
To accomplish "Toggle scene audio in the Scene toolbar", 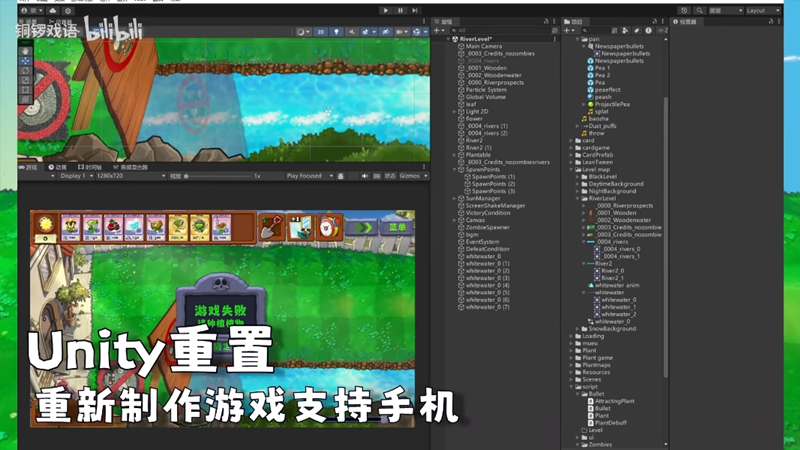I will click(352, 32).
